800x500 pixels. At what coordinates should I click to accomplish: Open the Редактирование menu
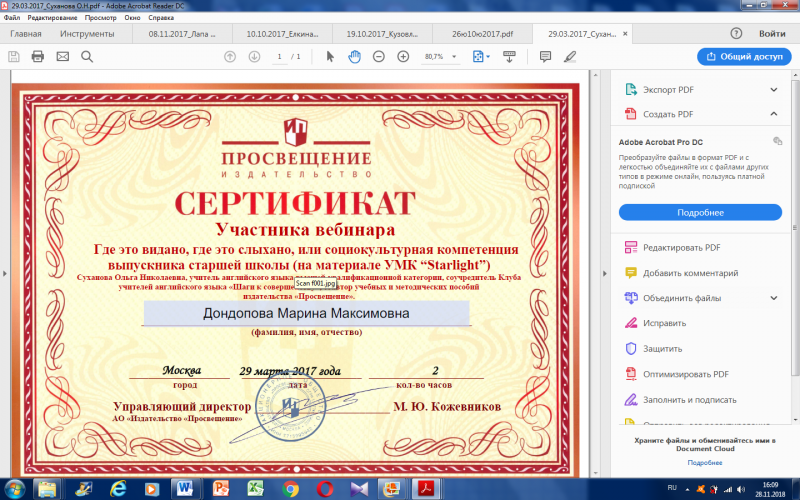coord(52,17)
